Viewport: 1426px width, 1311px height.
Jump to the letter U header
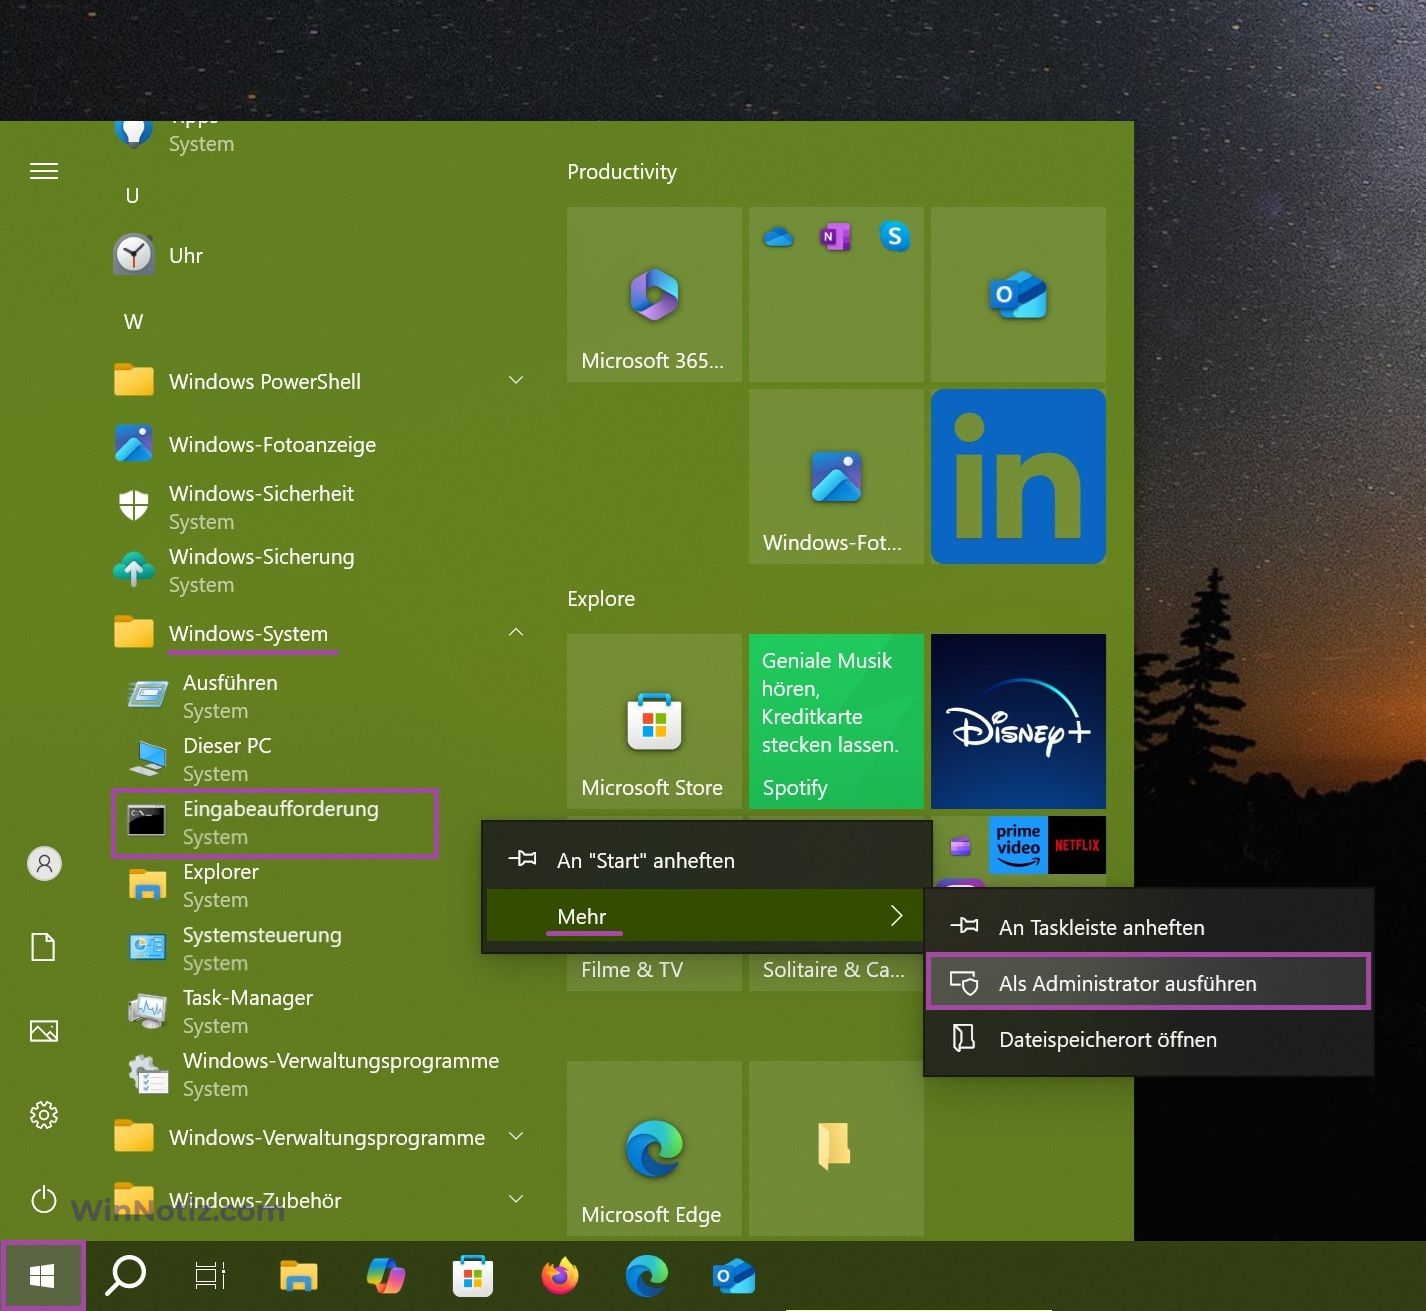click(x=132, y=196)
